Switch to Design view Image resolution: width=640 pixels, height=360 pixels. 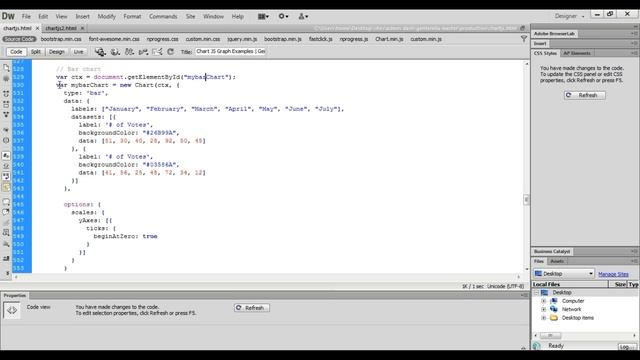point(57,52)
